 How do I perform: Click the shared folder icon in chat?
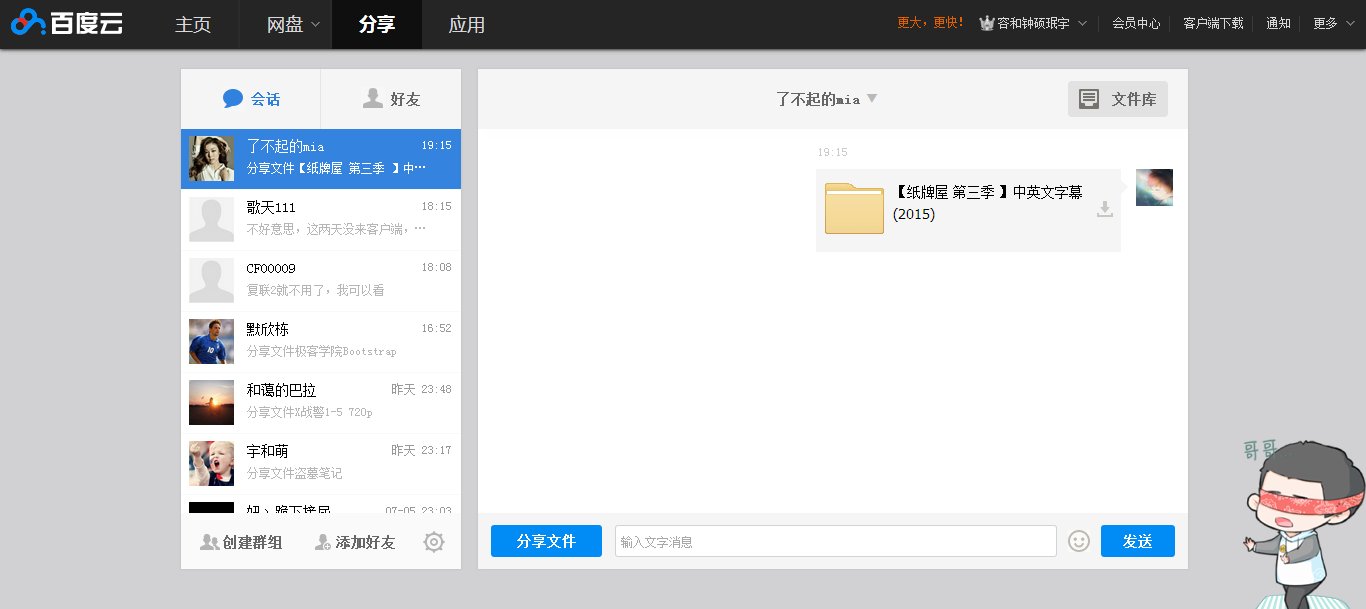pos(854,208)
